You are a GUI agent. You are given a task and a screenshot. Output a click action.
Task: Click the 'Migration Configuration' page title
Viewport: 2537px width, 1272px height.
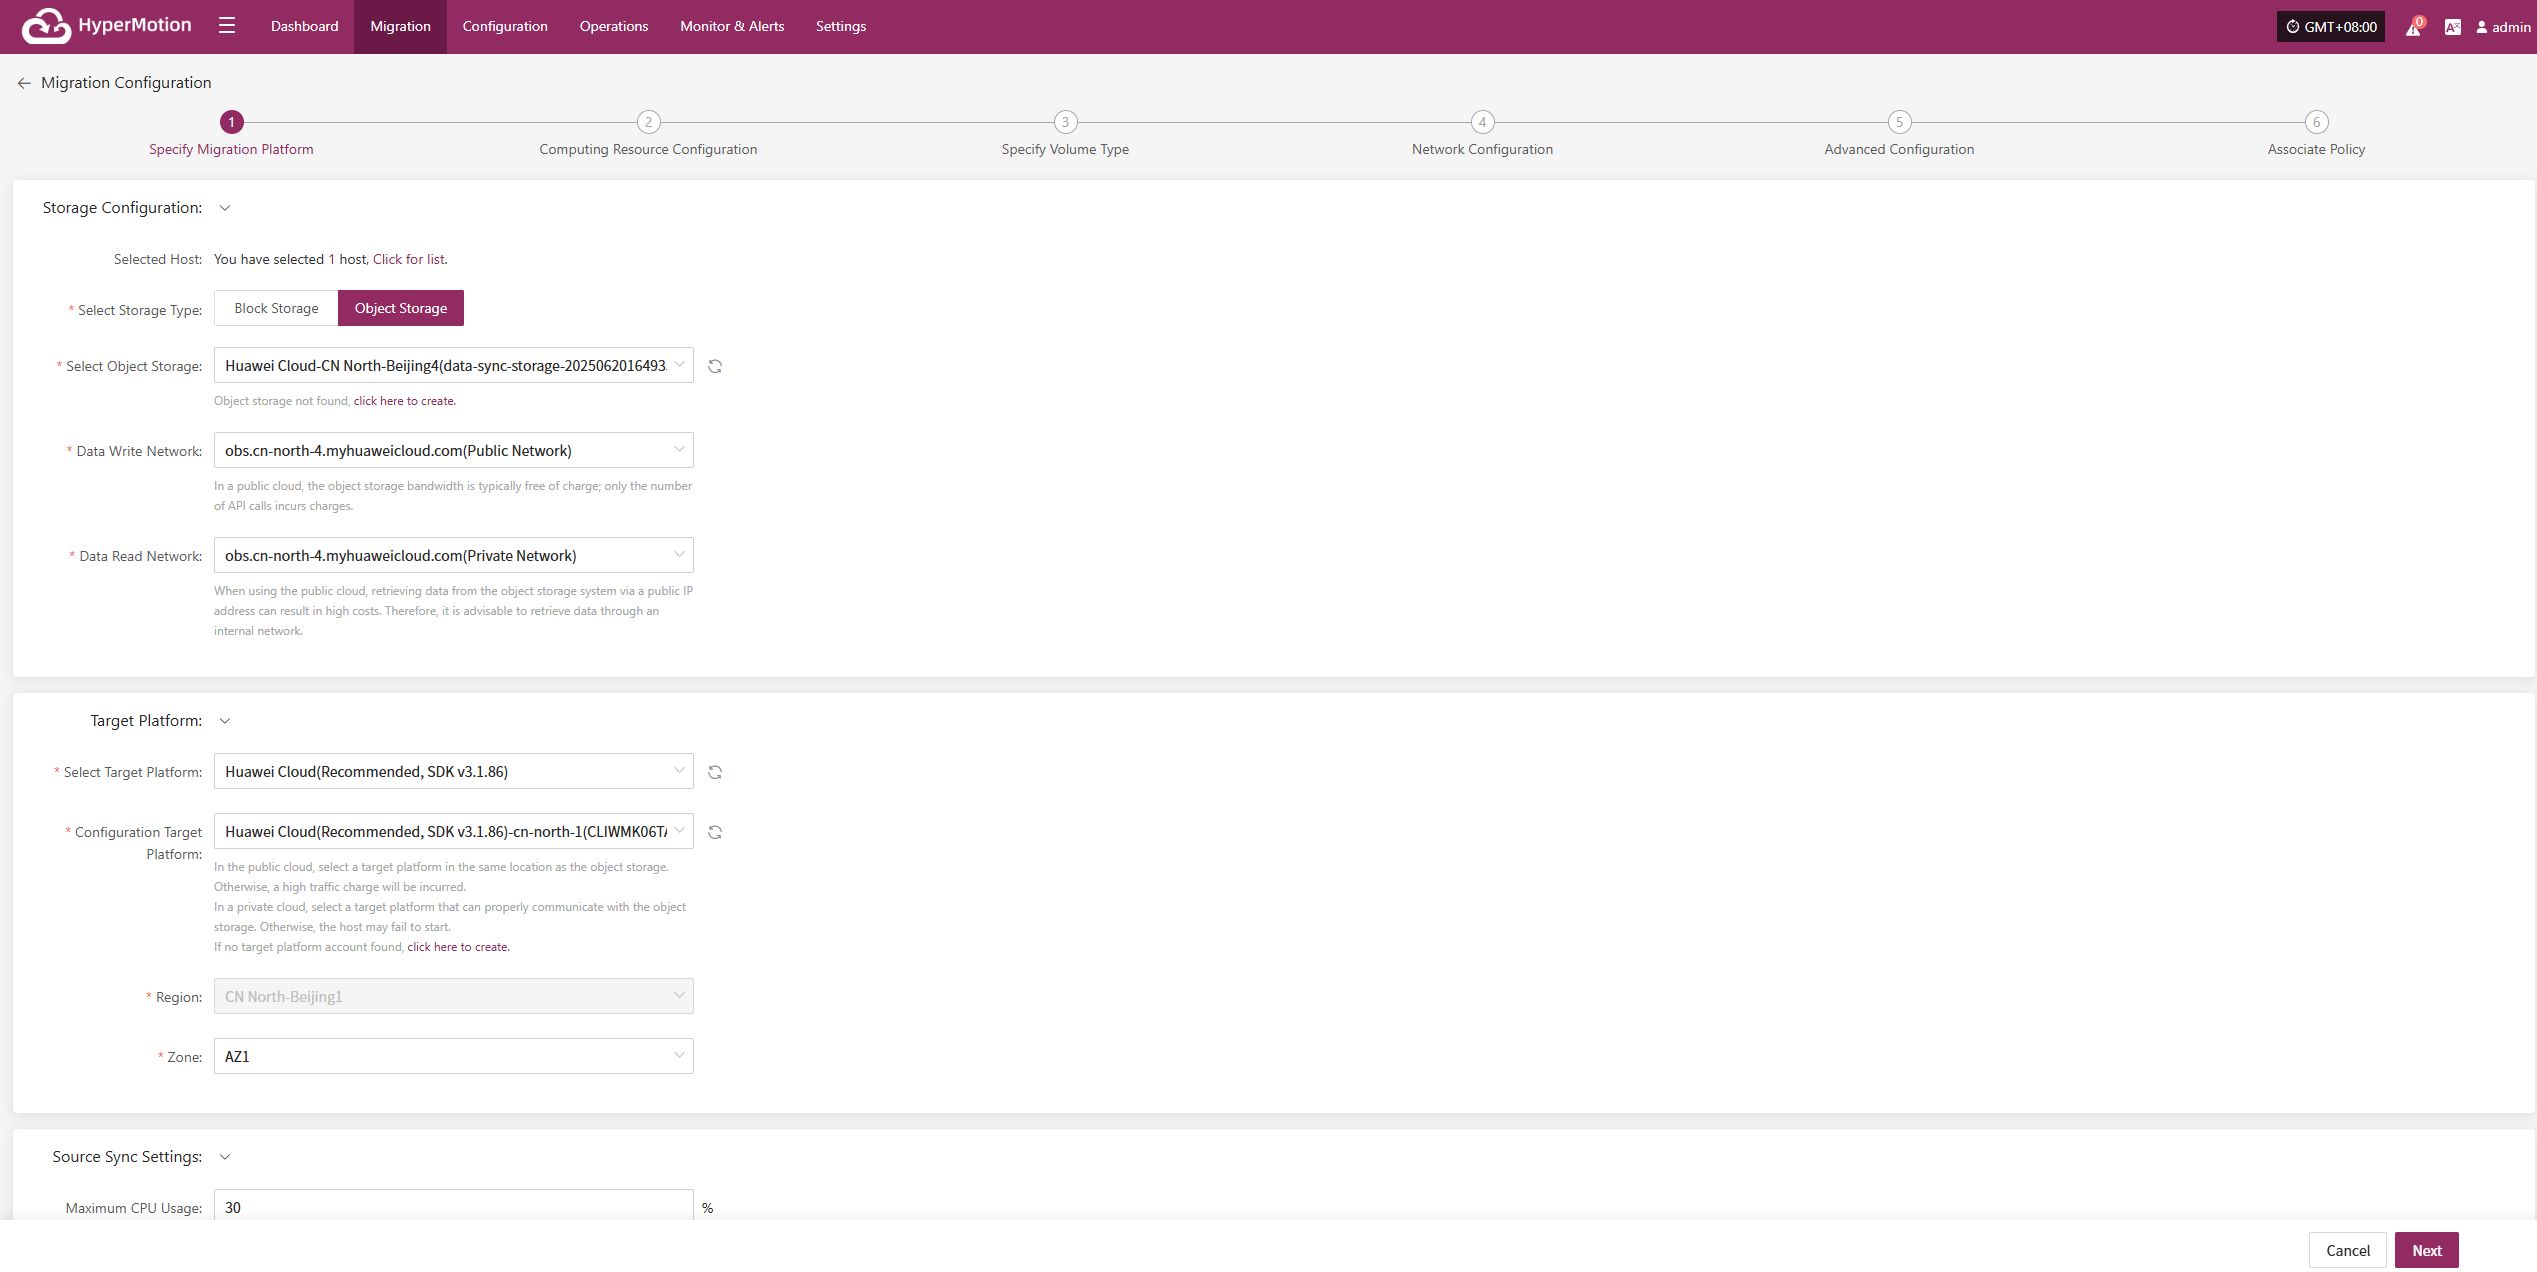tap(126, 83)
